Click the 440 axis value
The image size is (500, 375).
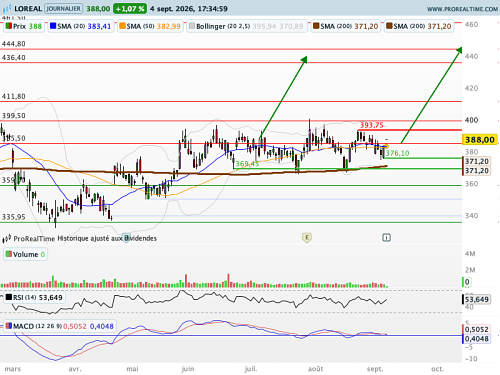[x=471, y=56]
